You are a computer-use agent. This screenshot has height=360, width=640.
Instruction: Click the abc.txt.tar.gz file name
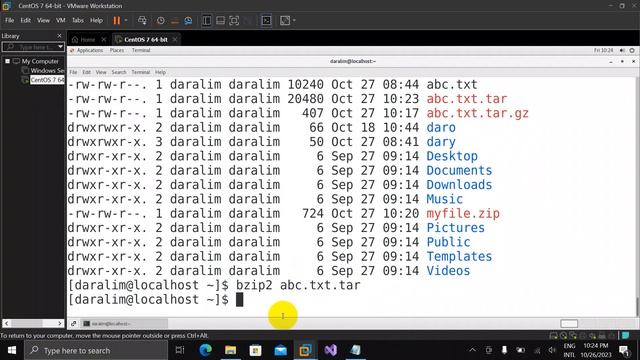(477, 113)
